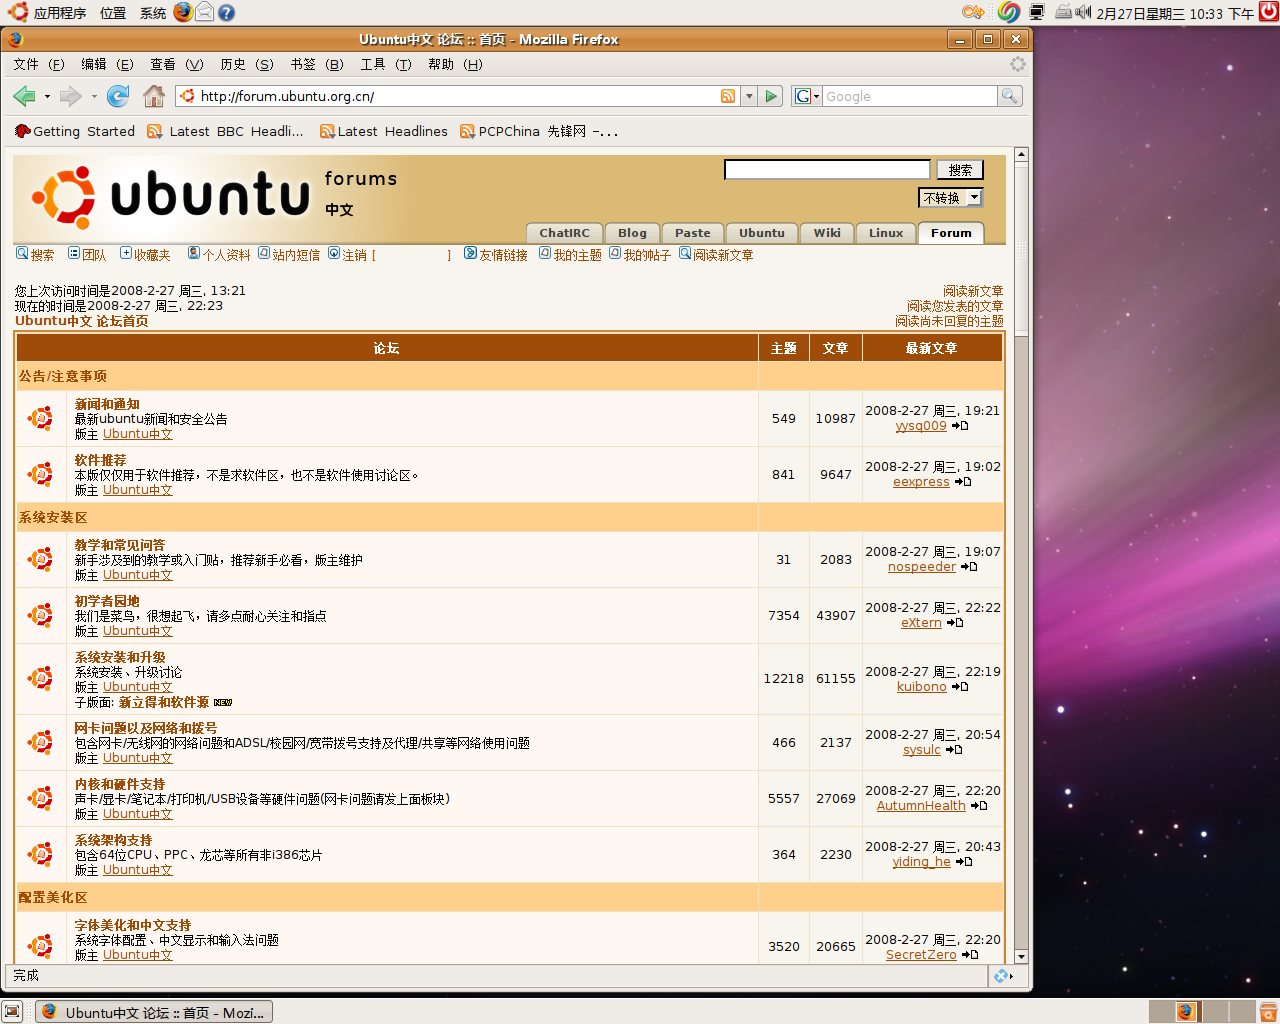
Task: Click the forum icon for 新闻和通知
Action: (x=41, y=418)
